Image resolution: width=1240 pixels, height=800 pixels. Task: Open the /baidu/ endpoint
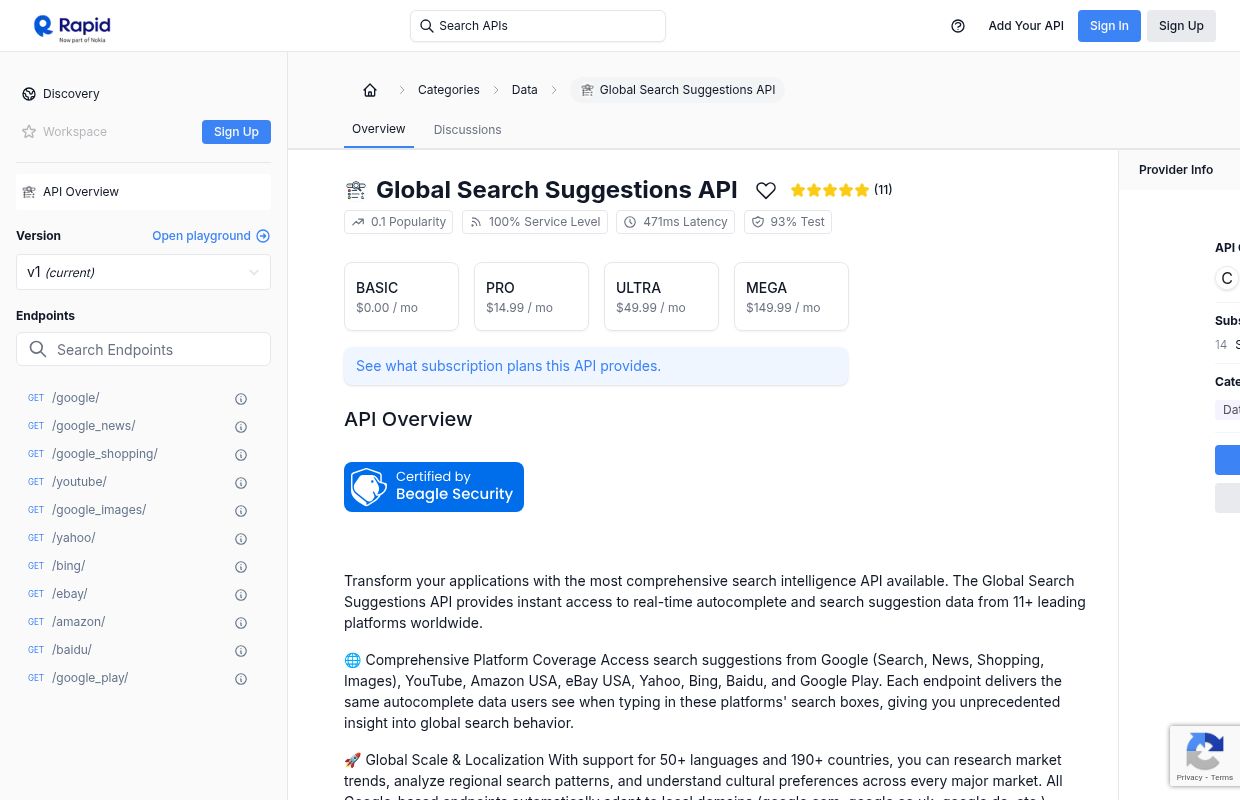[x=72, y=650]
